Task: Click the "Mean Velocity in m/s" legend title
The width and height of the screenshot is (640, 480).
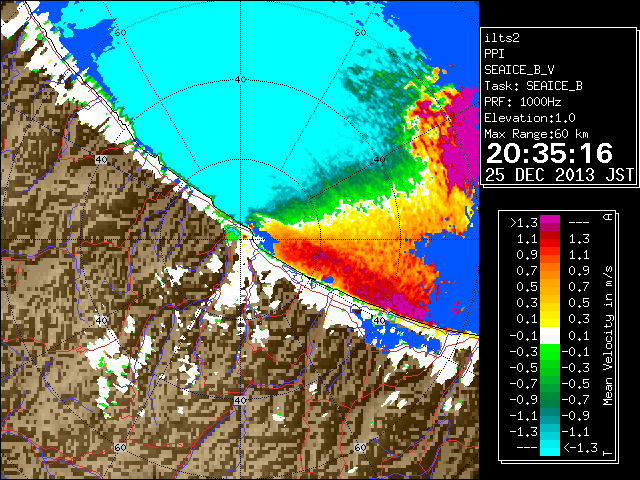Action: coord(608,336)
